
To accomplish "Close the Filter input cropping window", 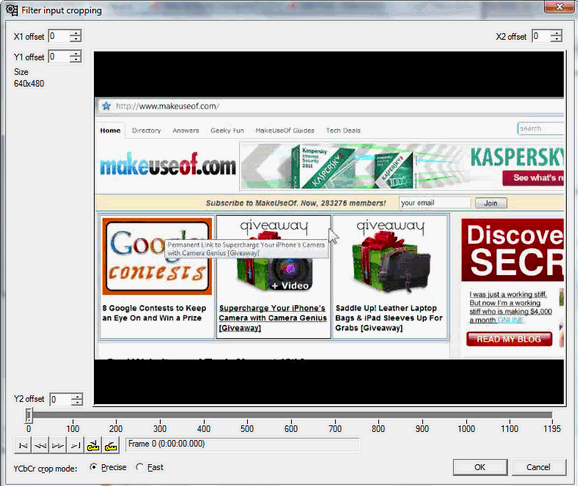I will click(559, 6).
